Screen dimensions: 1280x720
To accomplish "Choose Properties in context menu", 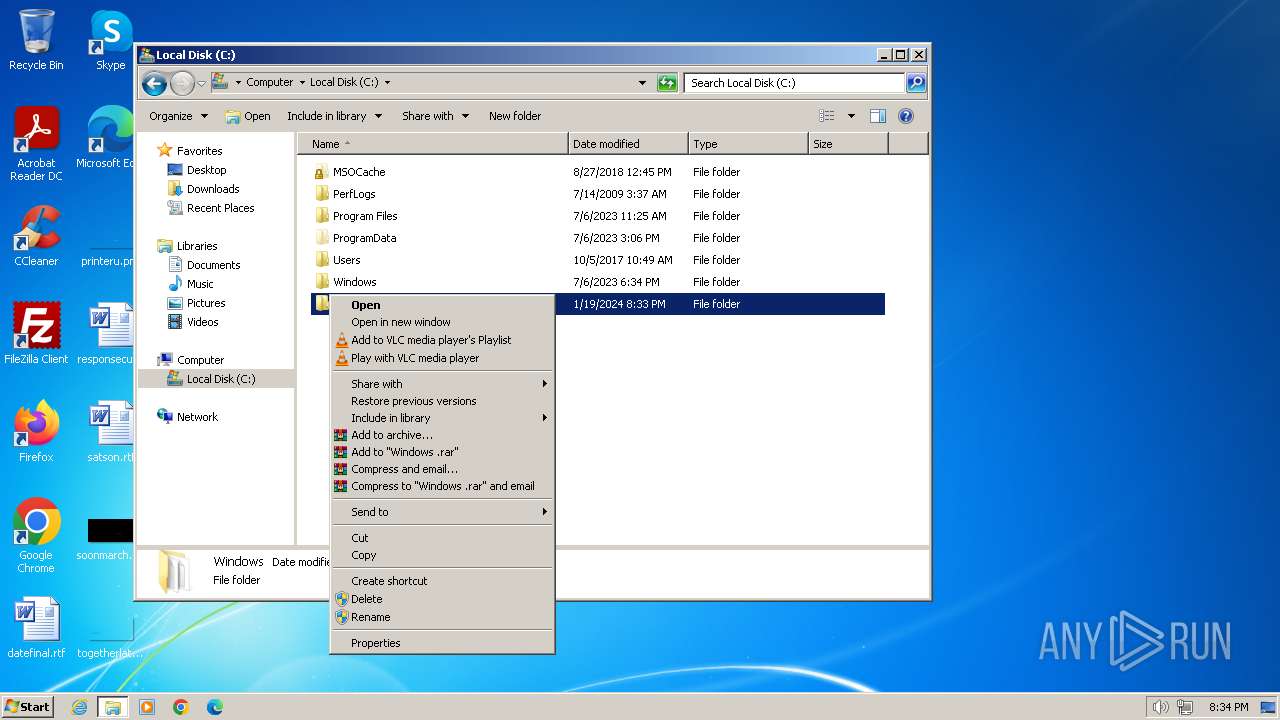I will [x=442, y=643].
